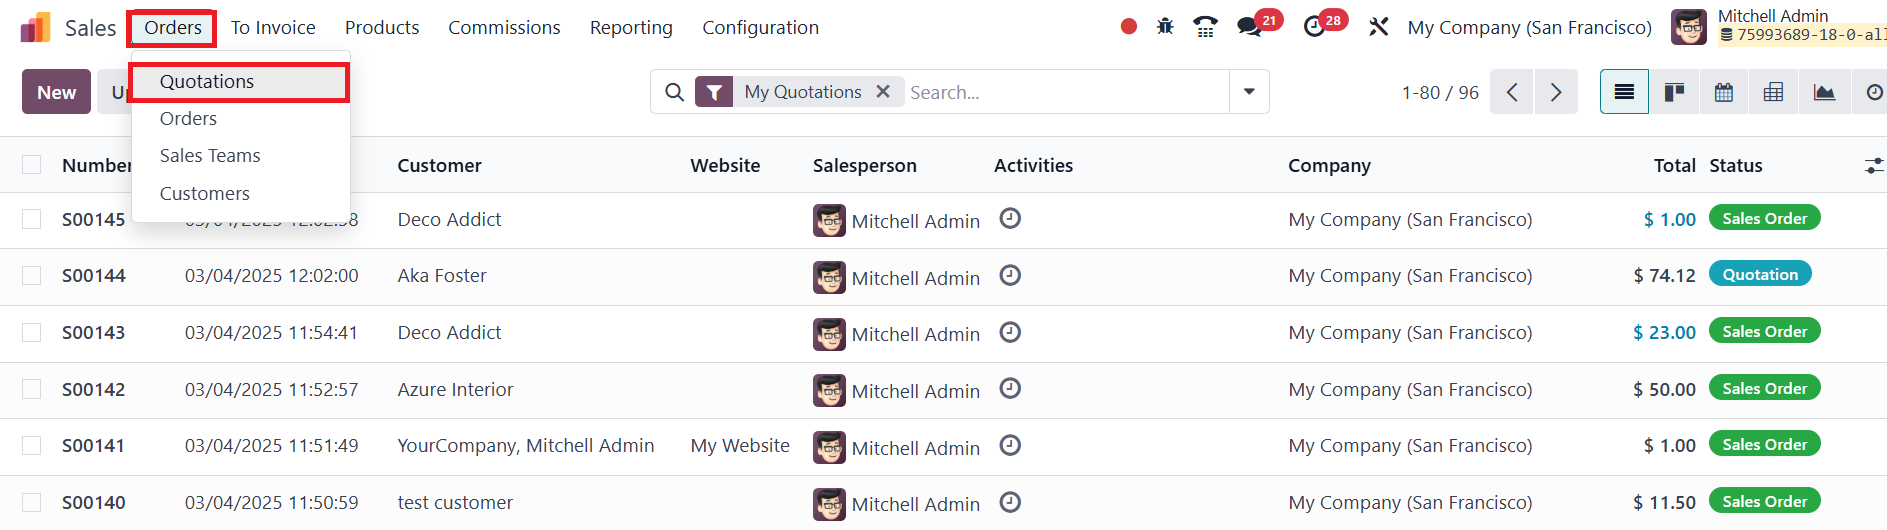The height and width of the screenshot is (530, 1887).
Task: Open activities clock with 28 badge
Action: (x=1315, y=27)
